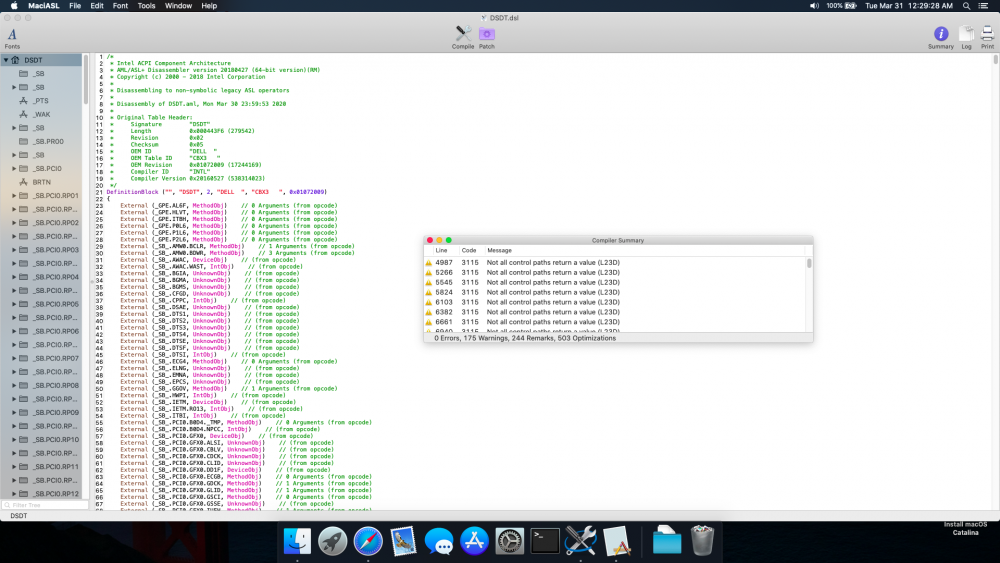
Task: Expand the _SB.PCI0 tree node
Action: pos(14,168)
